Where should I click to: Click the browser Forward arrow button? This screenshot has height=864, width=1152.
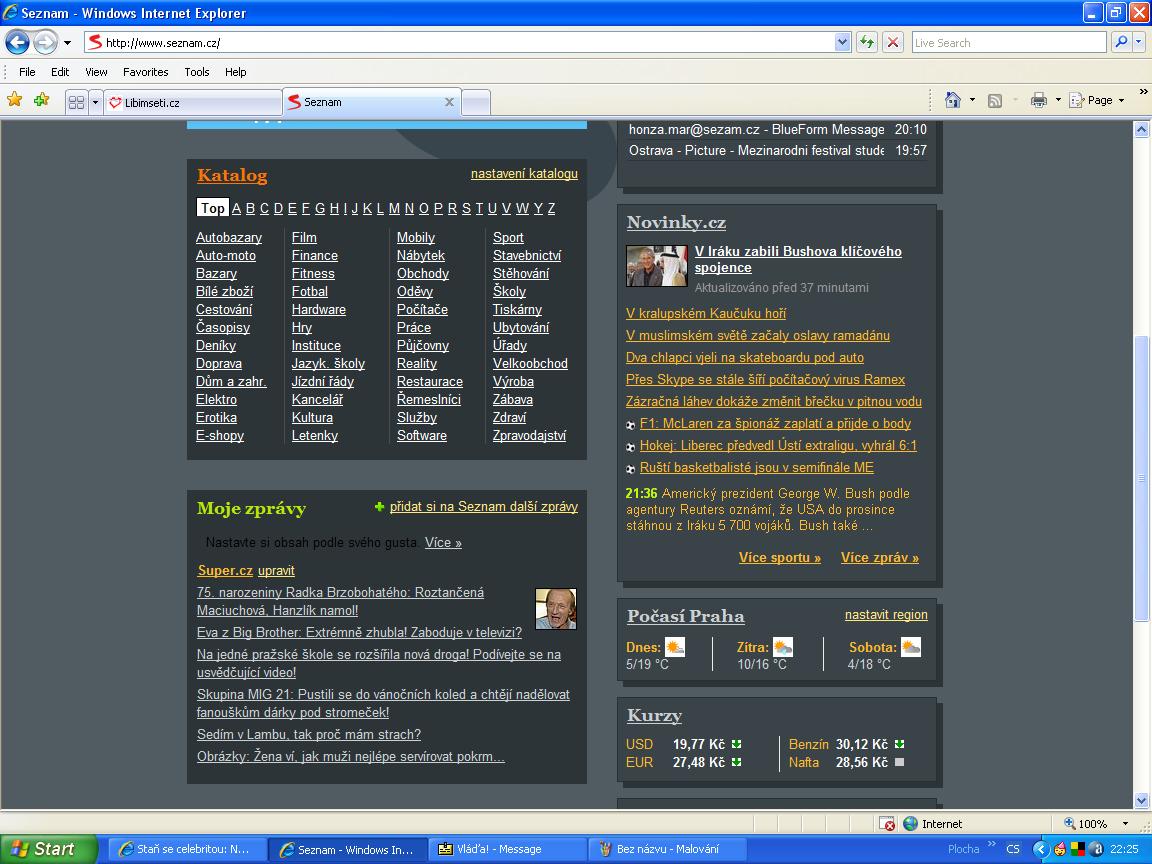(x=46, y=42)
